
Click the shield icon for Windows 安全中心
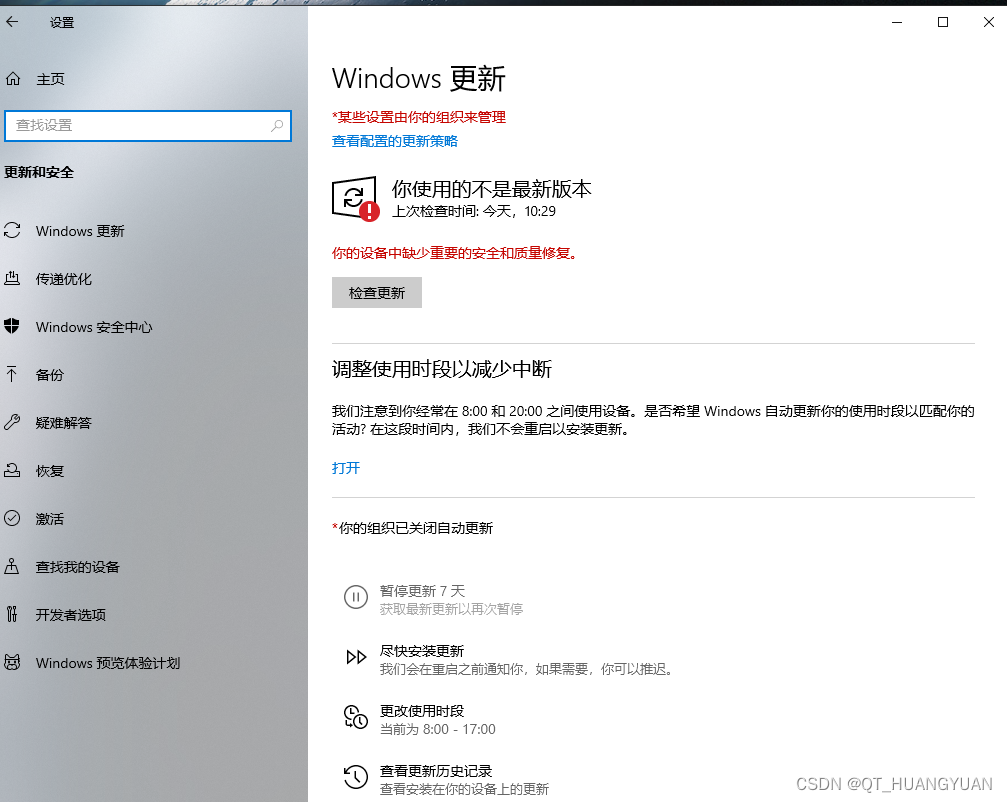tap(12, 326)
